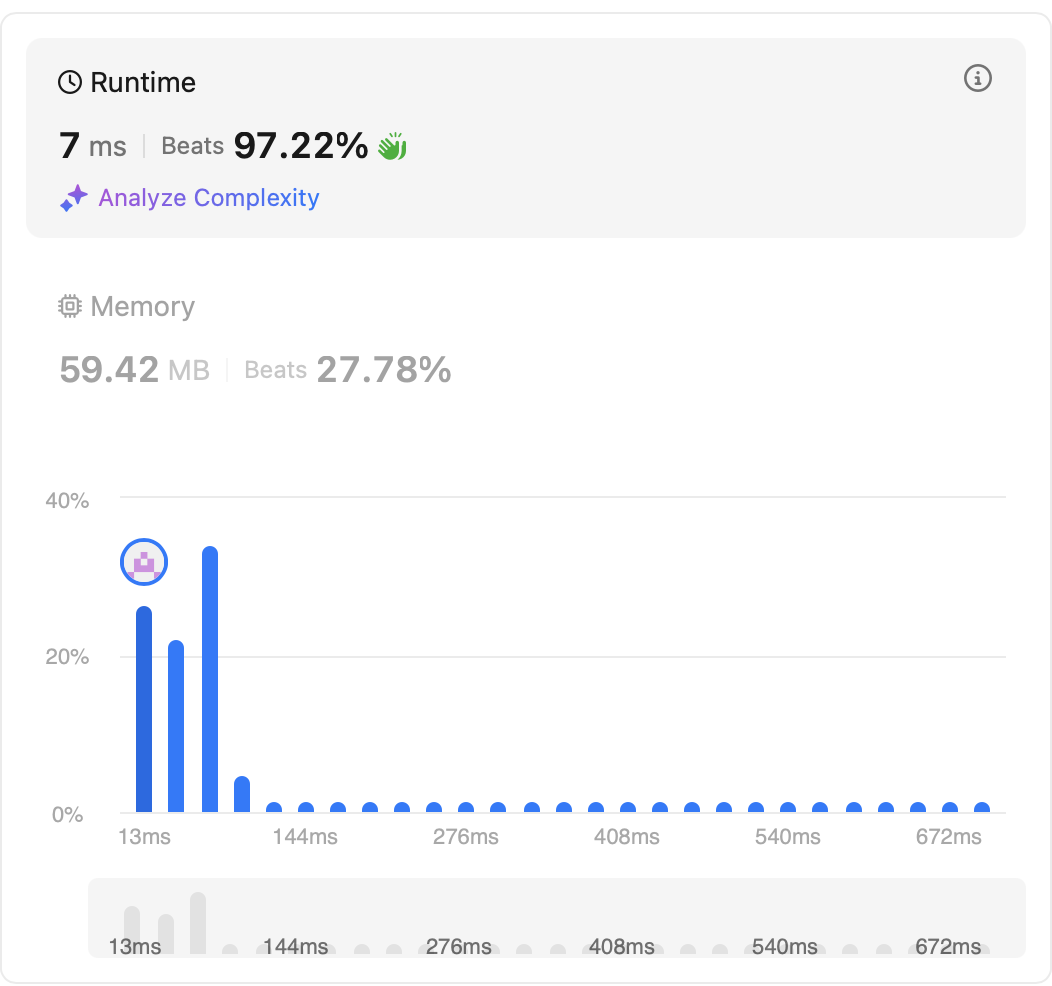Click the green clapping hands icon

point(392,147)
